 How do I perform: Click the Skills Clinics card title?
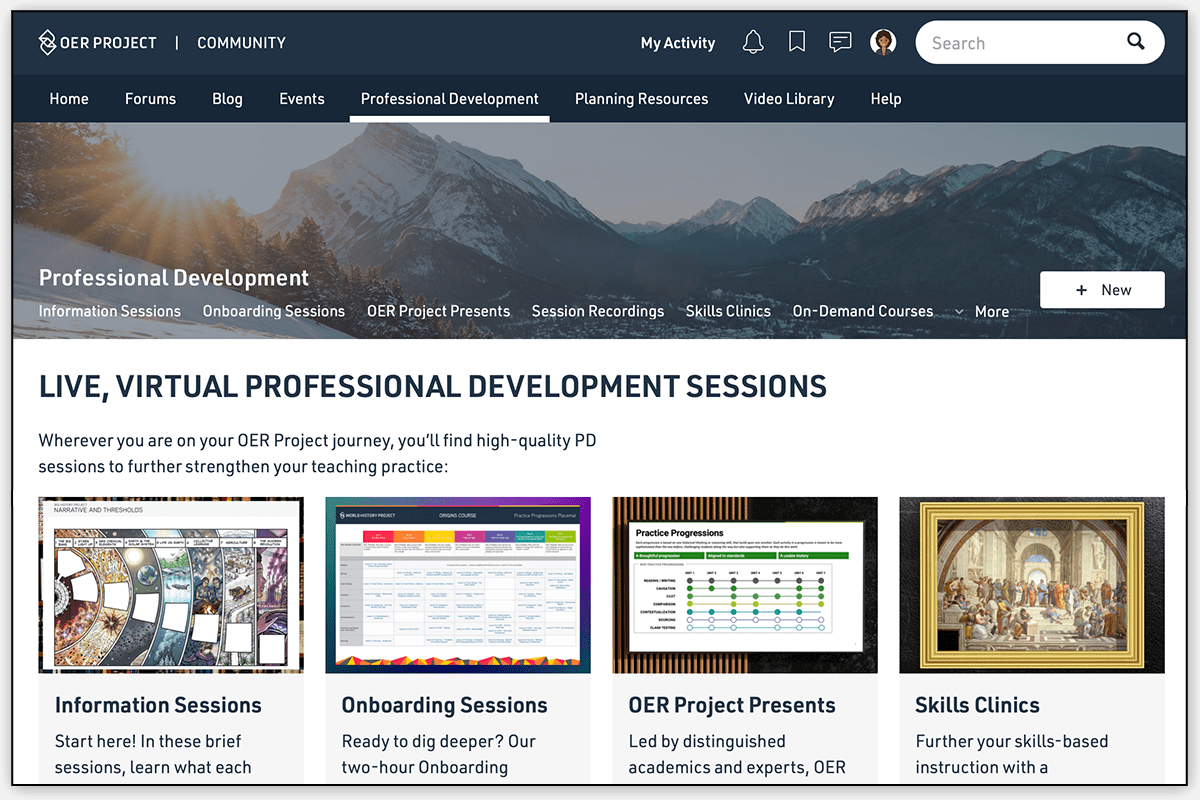pyautogui.click(x=977, y=705)
